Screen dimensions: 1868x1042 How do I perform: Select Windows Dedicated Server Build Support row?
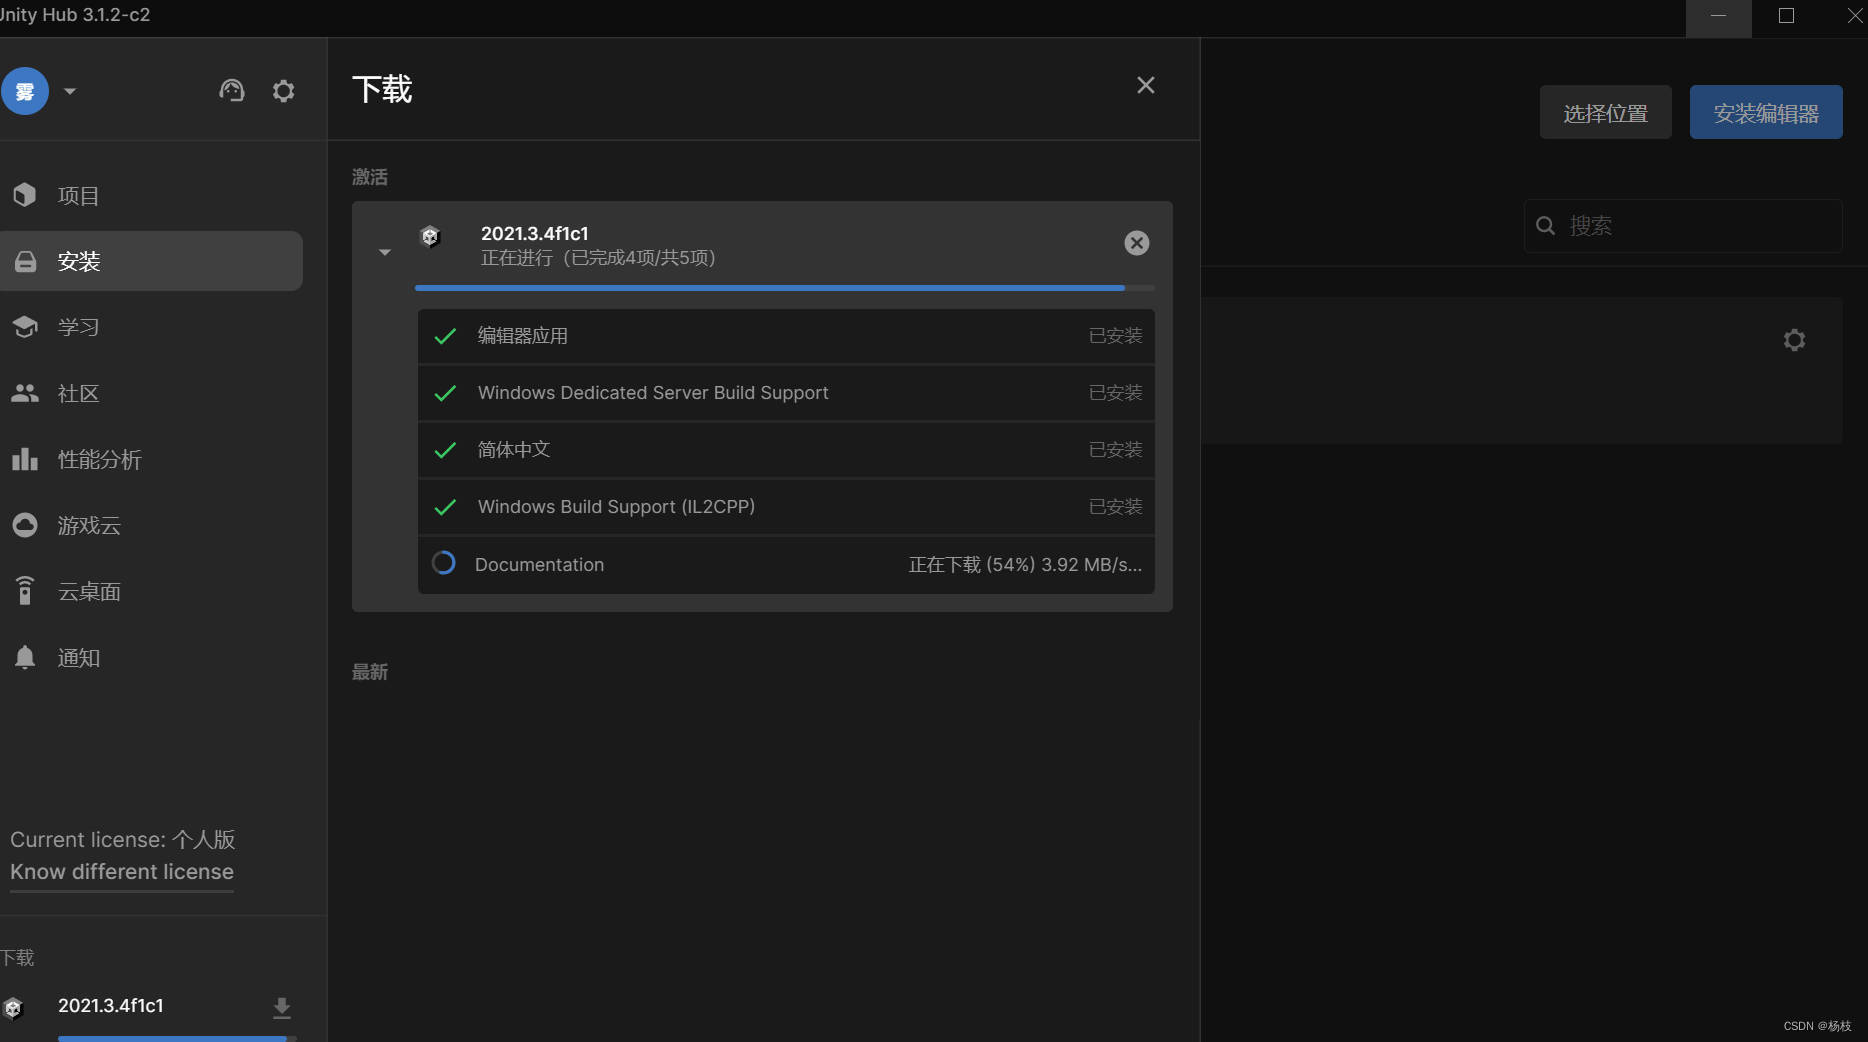point(786,393)
